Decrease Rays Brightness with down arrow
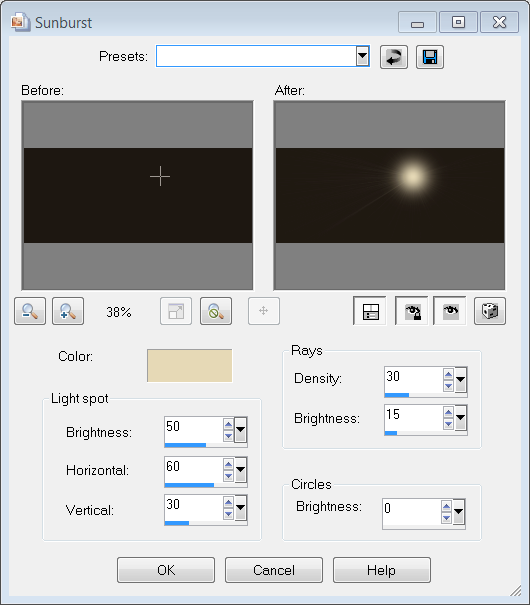Image resolution: width=530 pixels, height=605 pixels. pyautogui.click(x=448, y=424)
